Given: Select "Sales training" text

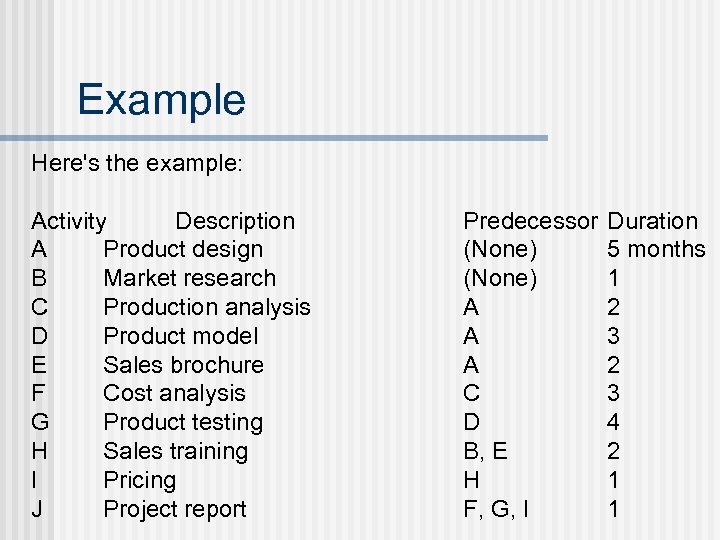Looking at the screenshot, I should (x=175, y=451).
